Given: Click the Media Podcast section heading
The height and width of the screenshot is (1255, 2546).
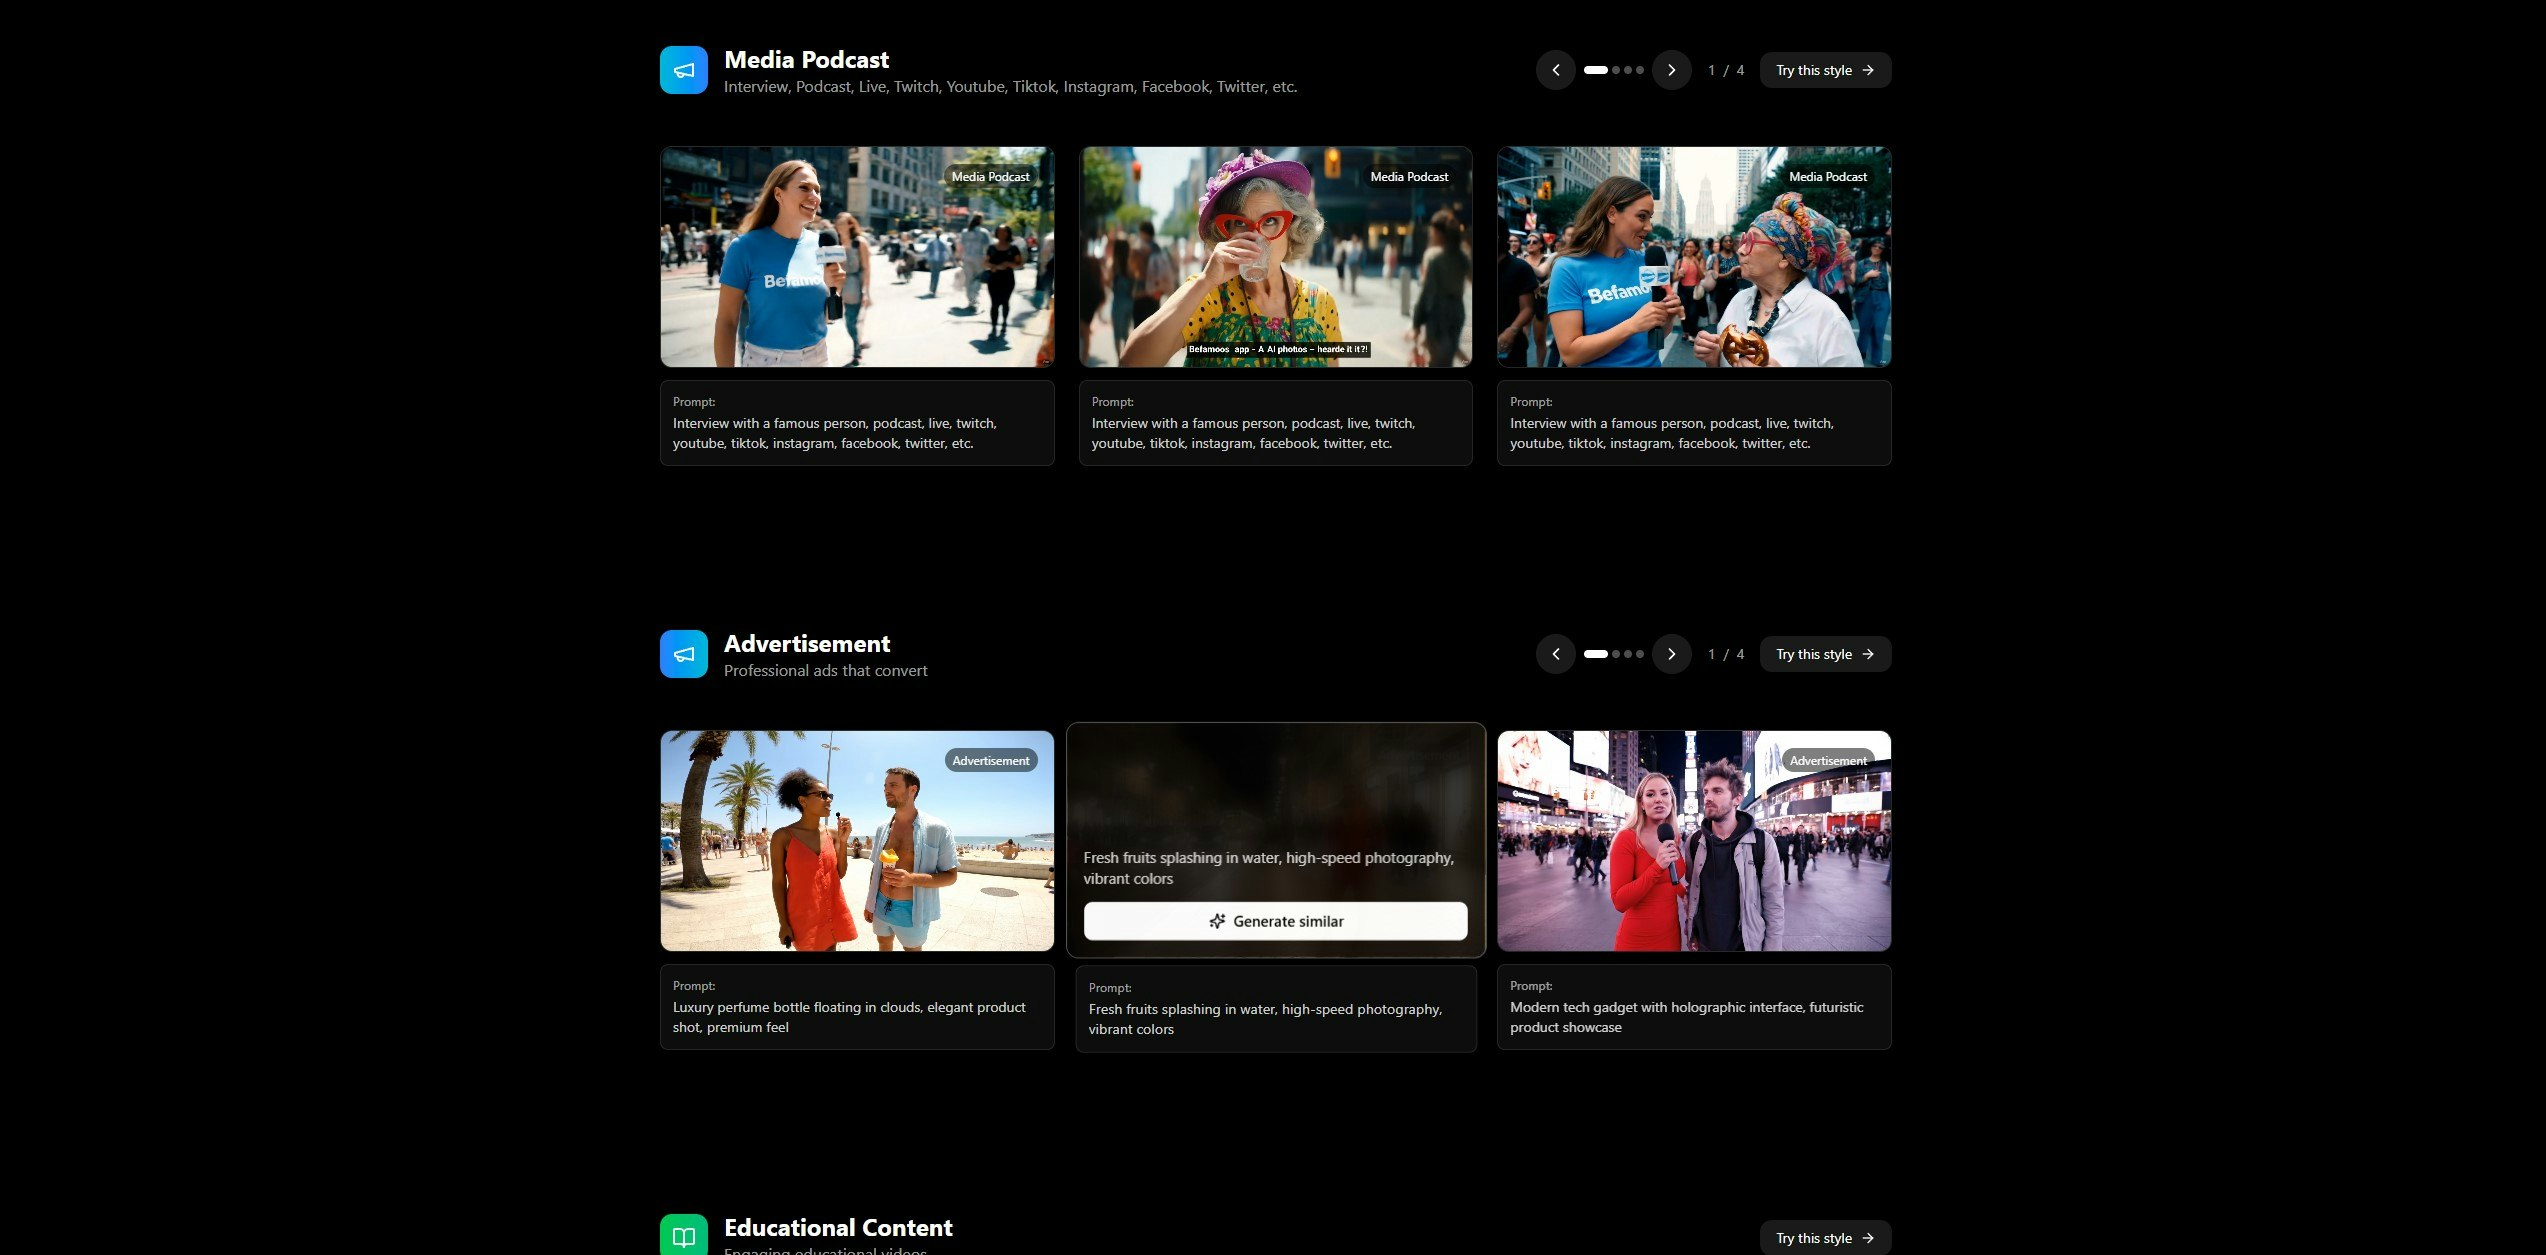Looking at the screenshot, I should (806, 60).
